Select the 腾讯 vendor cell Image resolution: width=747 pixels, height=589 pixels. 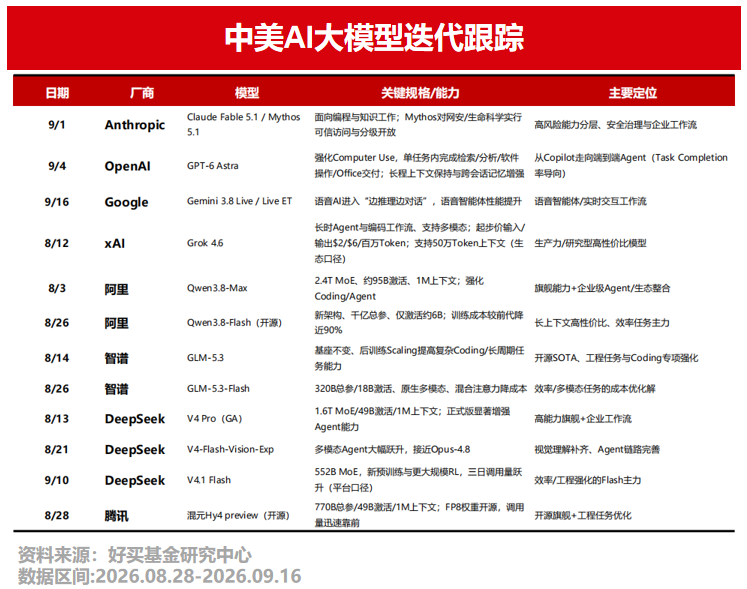click(117, 516)
